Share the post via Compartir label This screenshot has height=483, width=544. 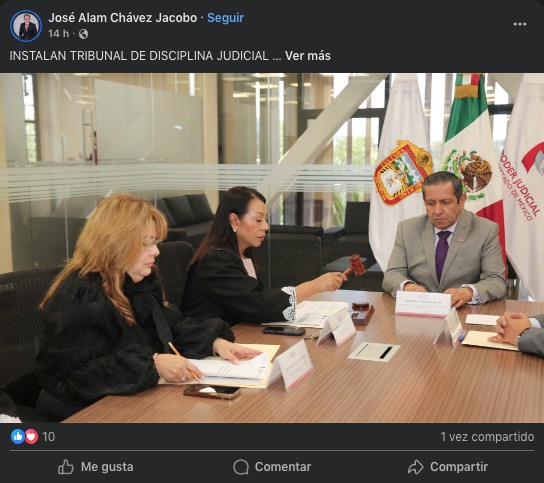[459, 467]
